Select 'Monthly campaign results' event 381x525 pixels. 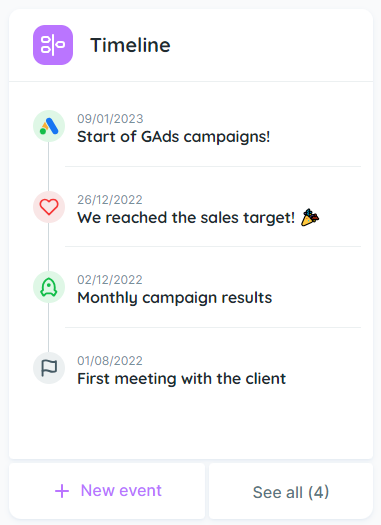pyautogui.click(x=174, y=298)
